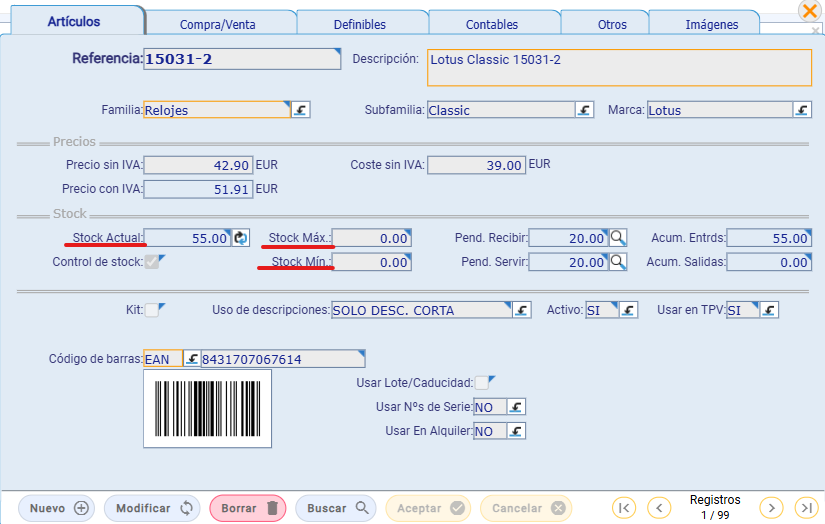Open the Usar Nºs de Serie selector
The width and height of the screenshot is (825, 524).
coord(516,407)
